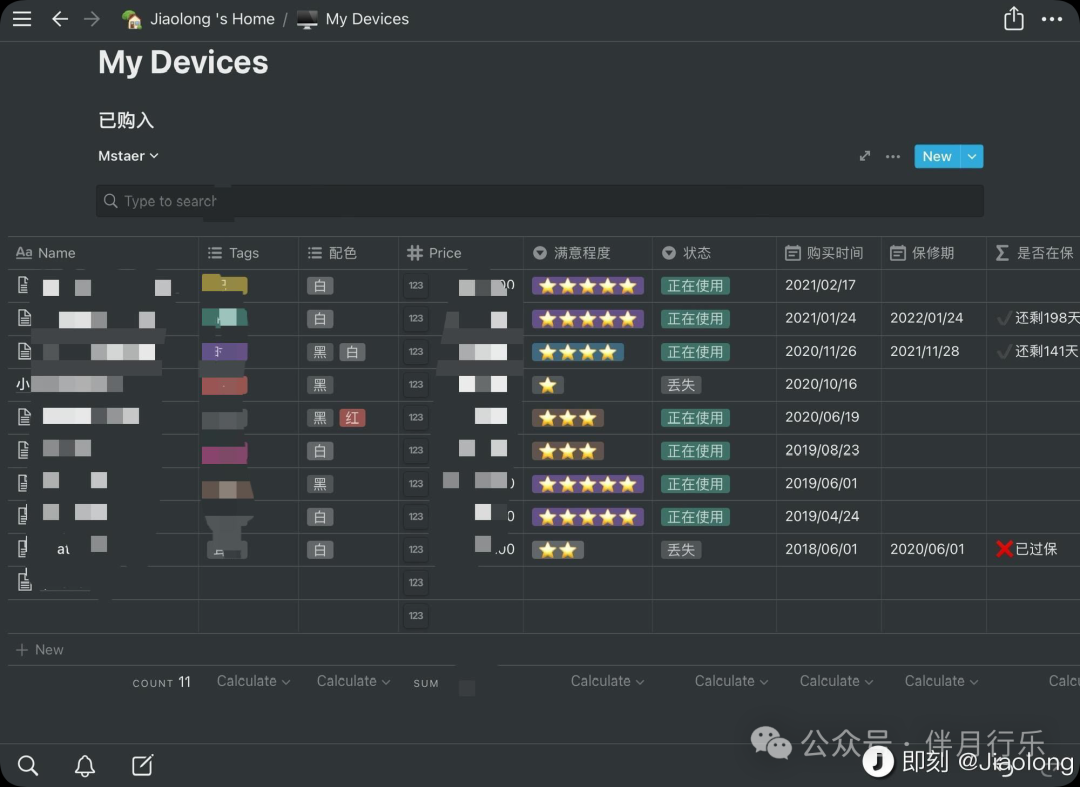Screen dimensions: 1080x787
Task: Open the page options three-dot menu
Action: tap(1052, 19)
